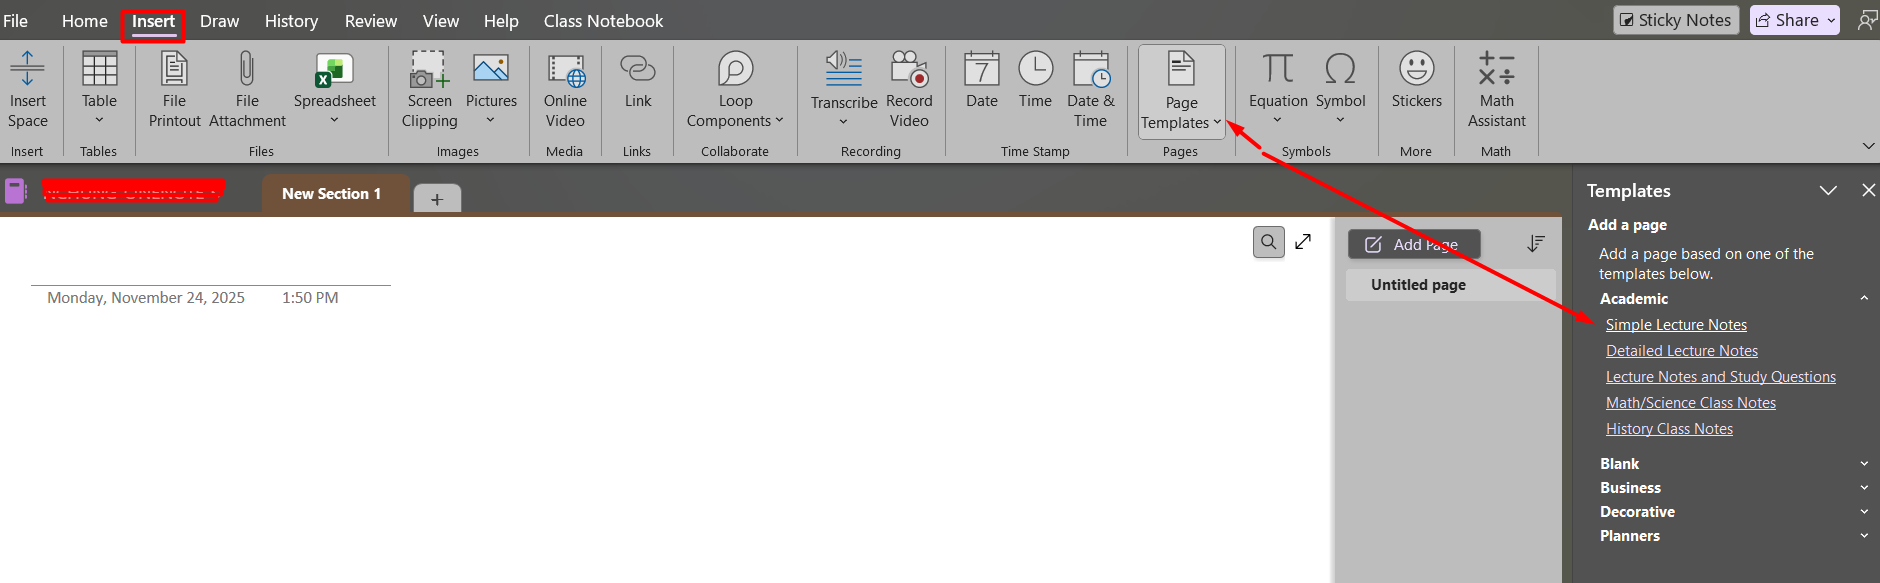Image resolution: width=1880 pixels, height=583 pixels.
Task: Open the Class Notebook tab
Action: [603, 21]
